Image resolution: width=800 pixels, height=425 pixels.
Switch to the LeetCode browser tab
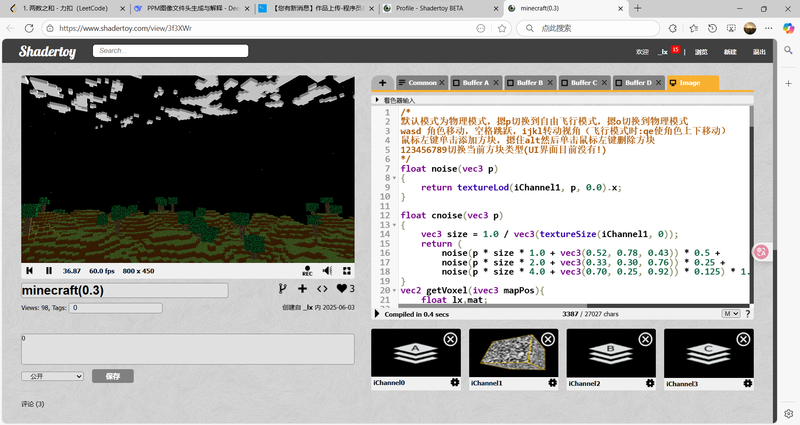[66, 8]
